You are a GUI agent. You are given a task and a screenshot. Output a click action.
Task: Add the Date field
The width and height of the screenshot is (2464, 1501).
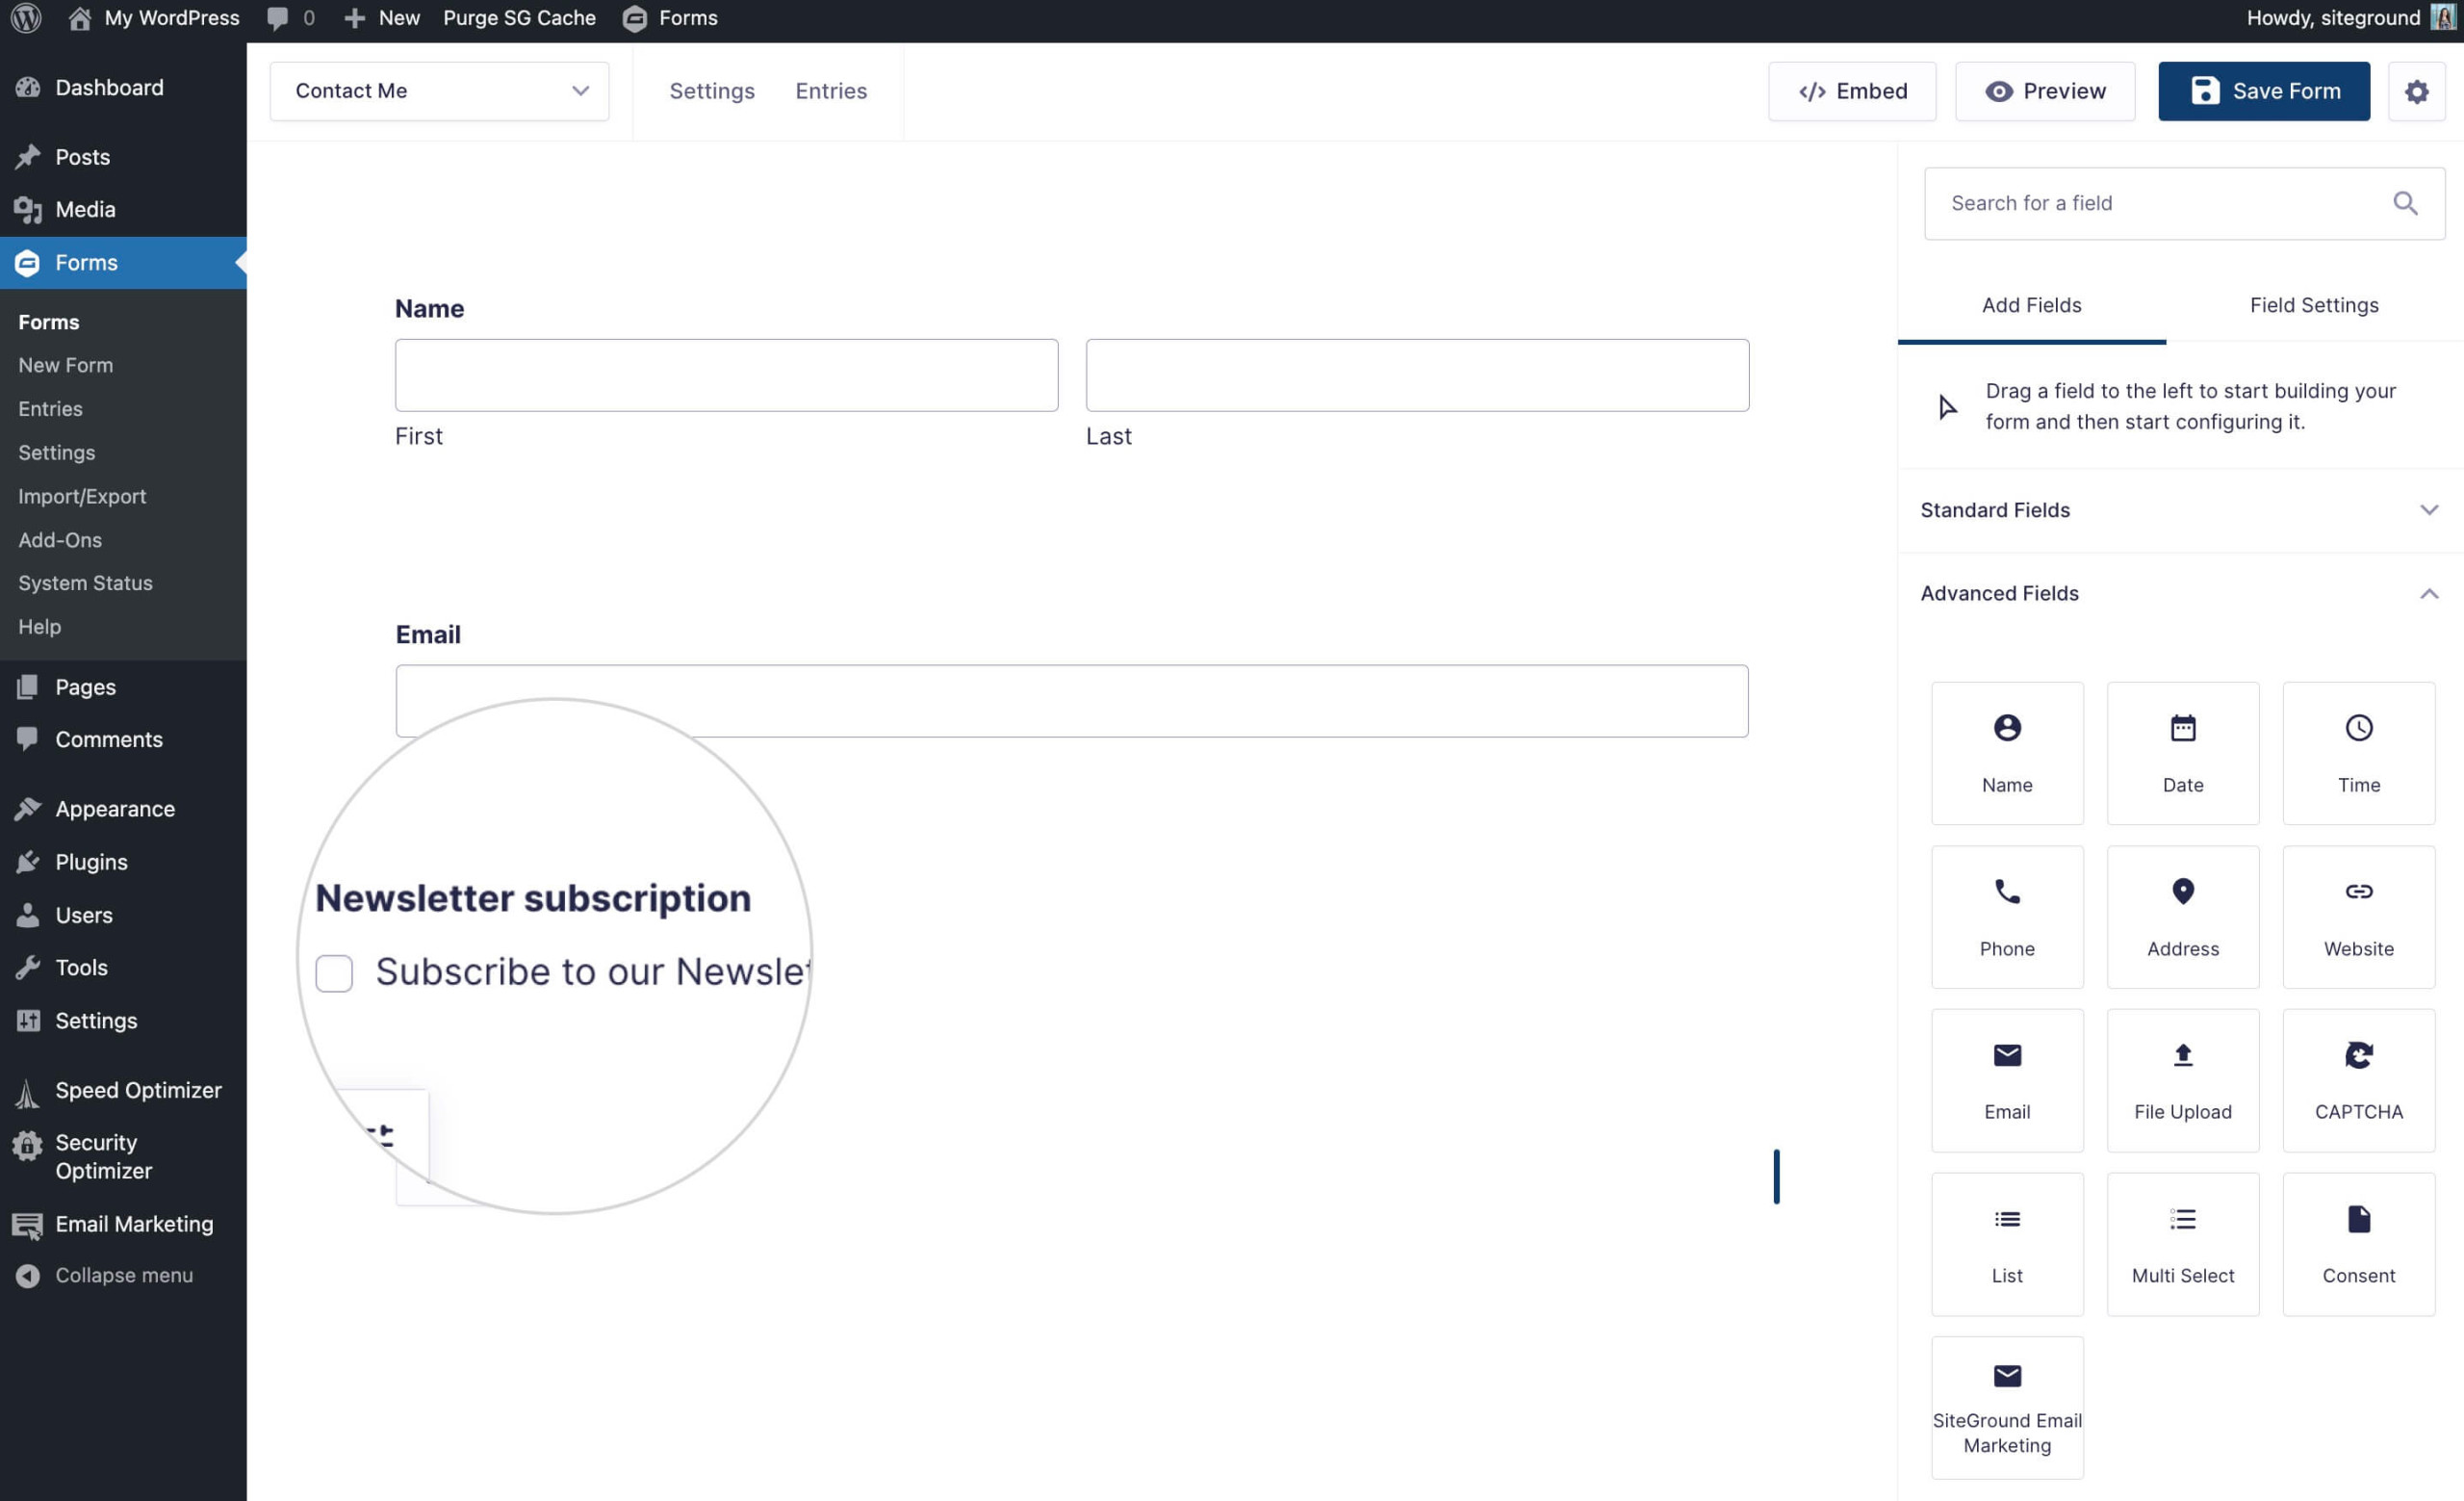[2183, 753]
